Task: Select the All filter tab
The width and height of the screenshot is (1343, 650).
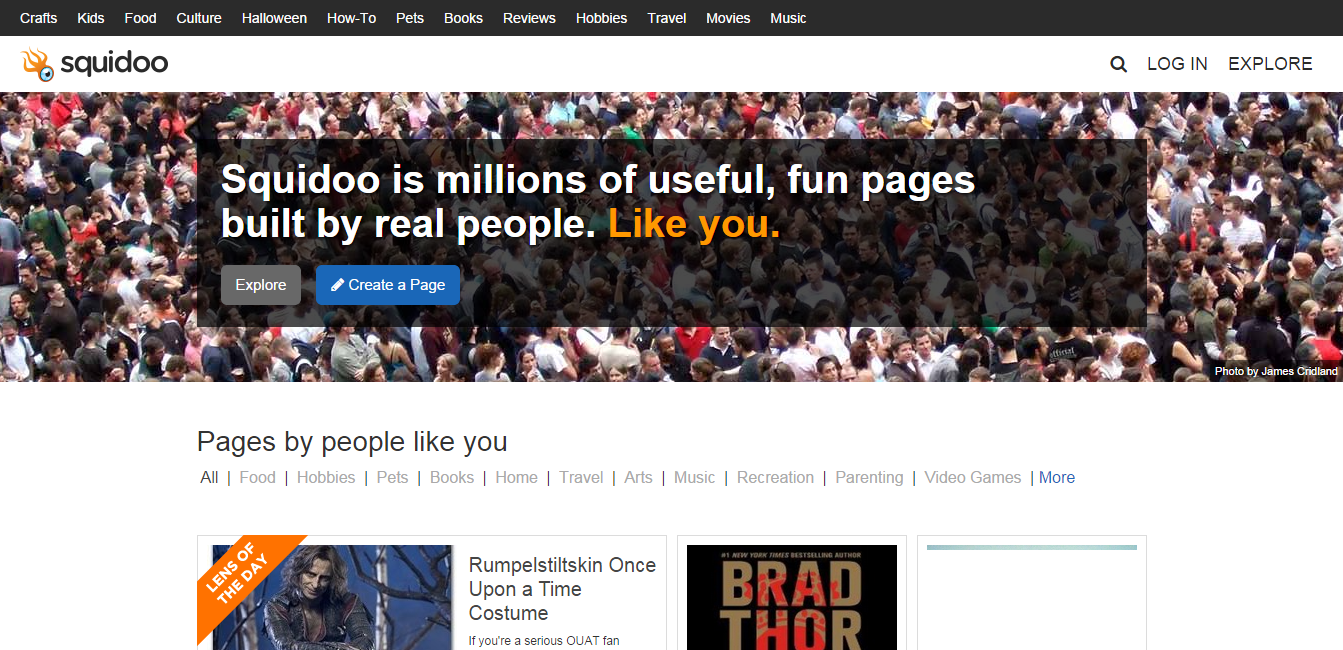Action: [209, 477]
